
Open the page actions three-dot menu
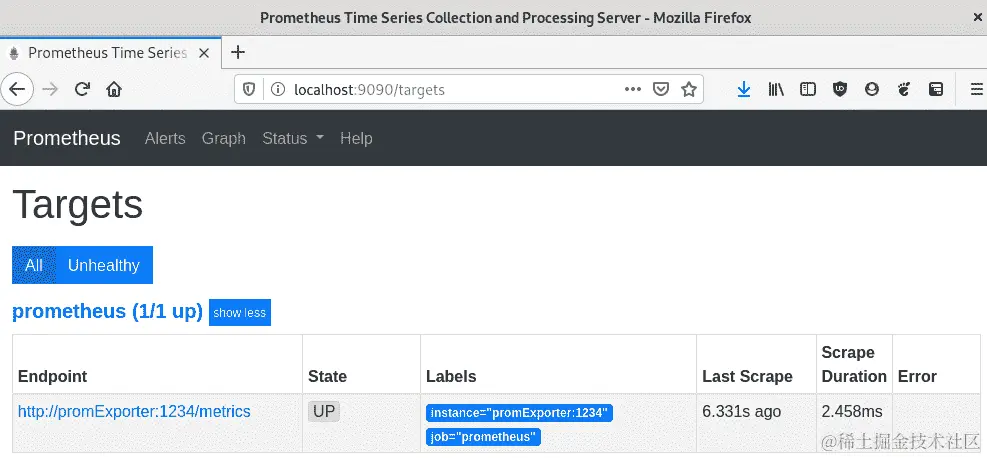[632, 89]
